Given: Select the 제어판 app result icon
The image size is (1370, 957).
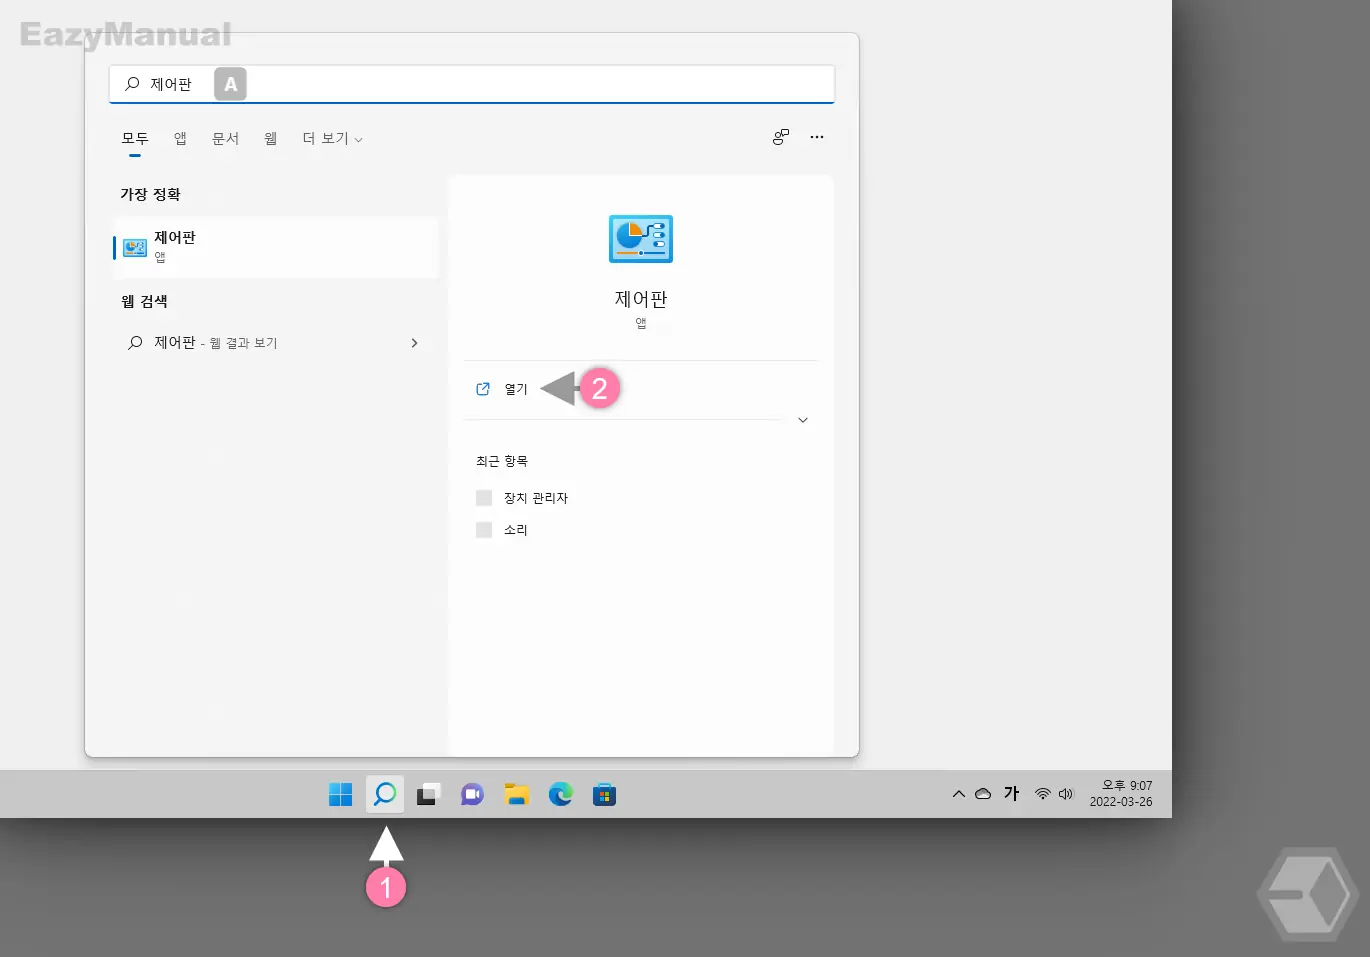Looking at the screenshot, I should click(x=134, y=247).
